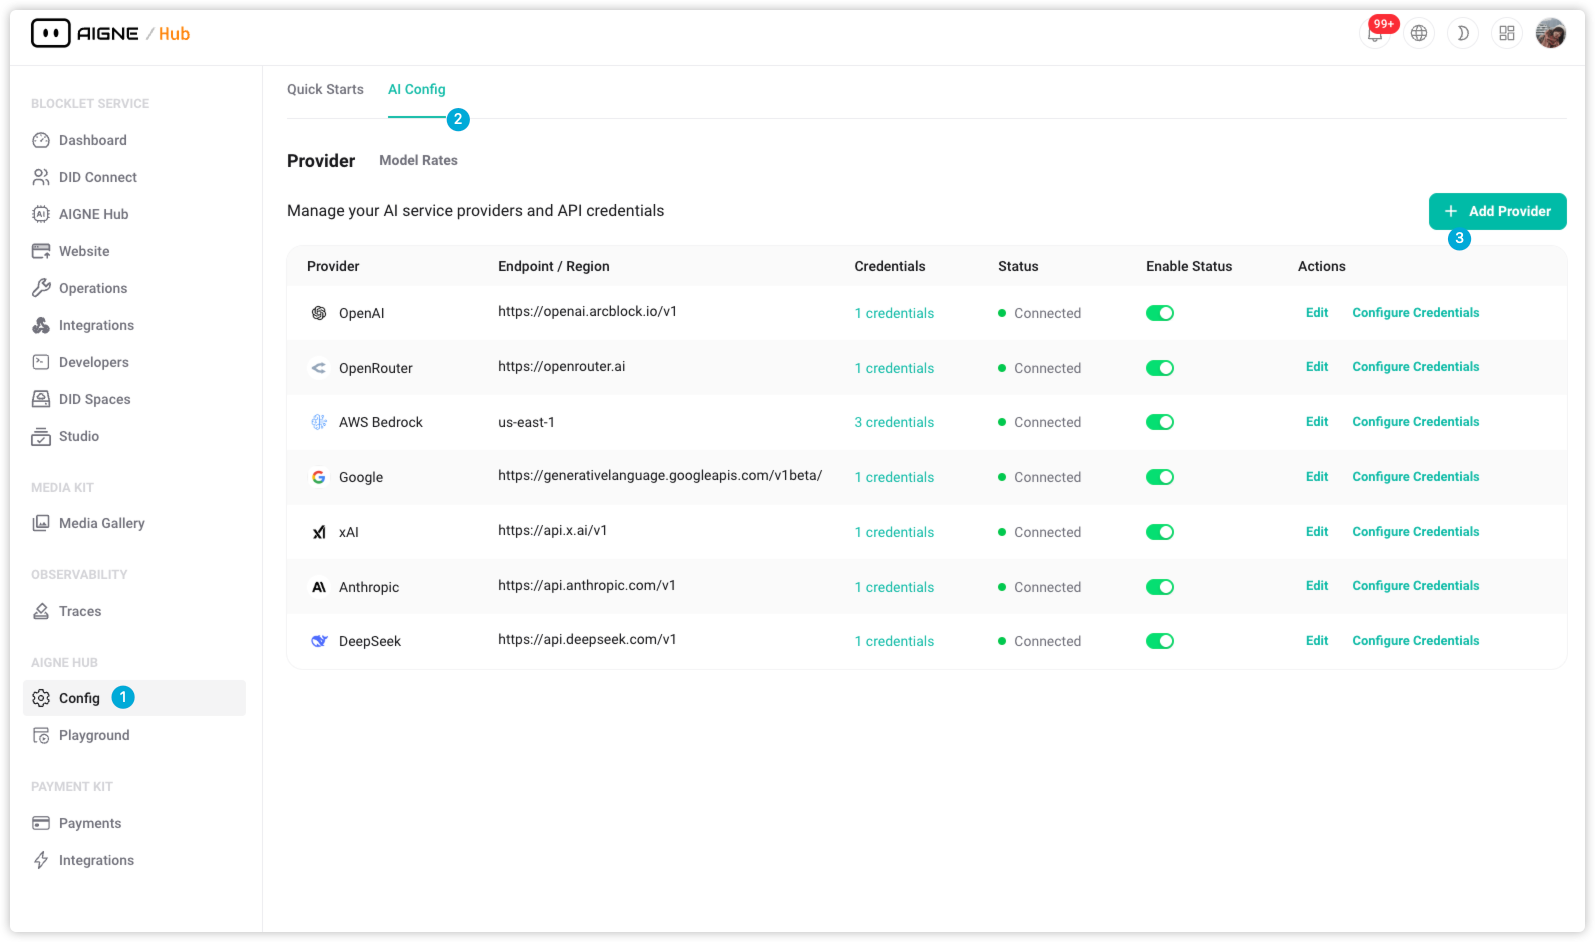
Task: Open Payments in the sidebar
Action: coord(90,824)
